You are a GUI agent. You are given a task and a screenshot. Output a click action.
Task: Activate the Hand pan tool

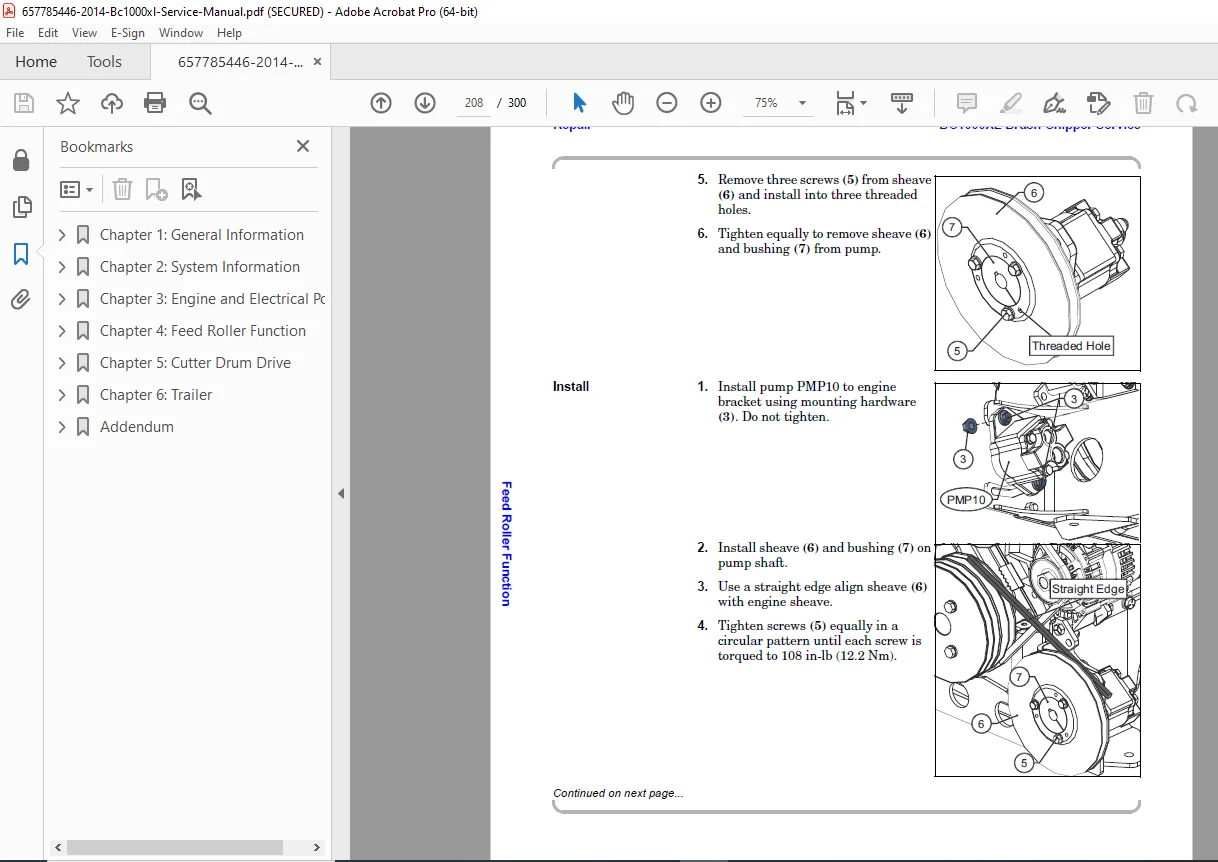(x=624, y=103)
